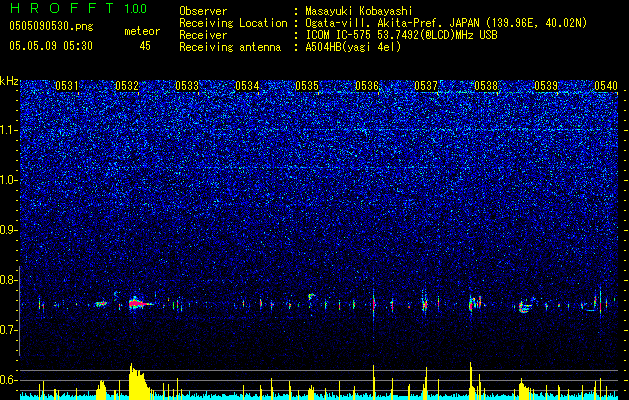
Task: Click the antenna text A504HB(yagi 4el)
Action: [x=353, y=47]
